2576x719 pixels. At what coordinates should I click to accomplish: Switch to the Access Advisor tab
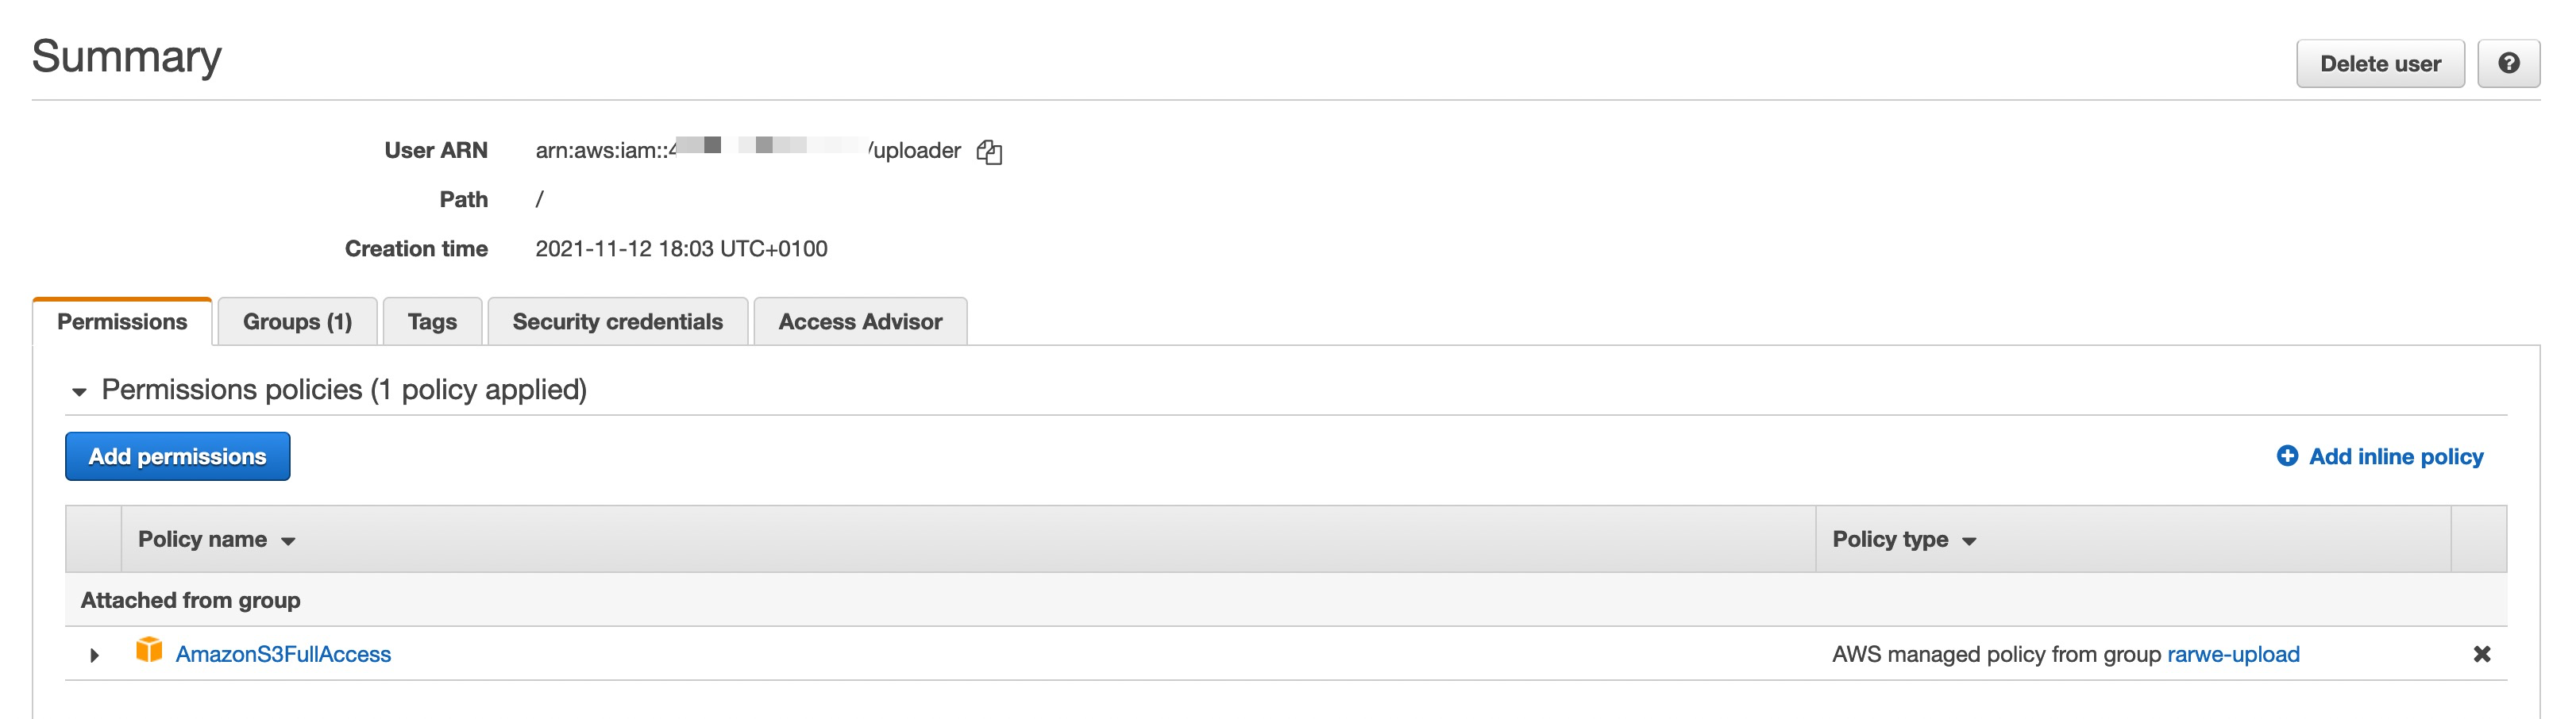click(860, 322)
